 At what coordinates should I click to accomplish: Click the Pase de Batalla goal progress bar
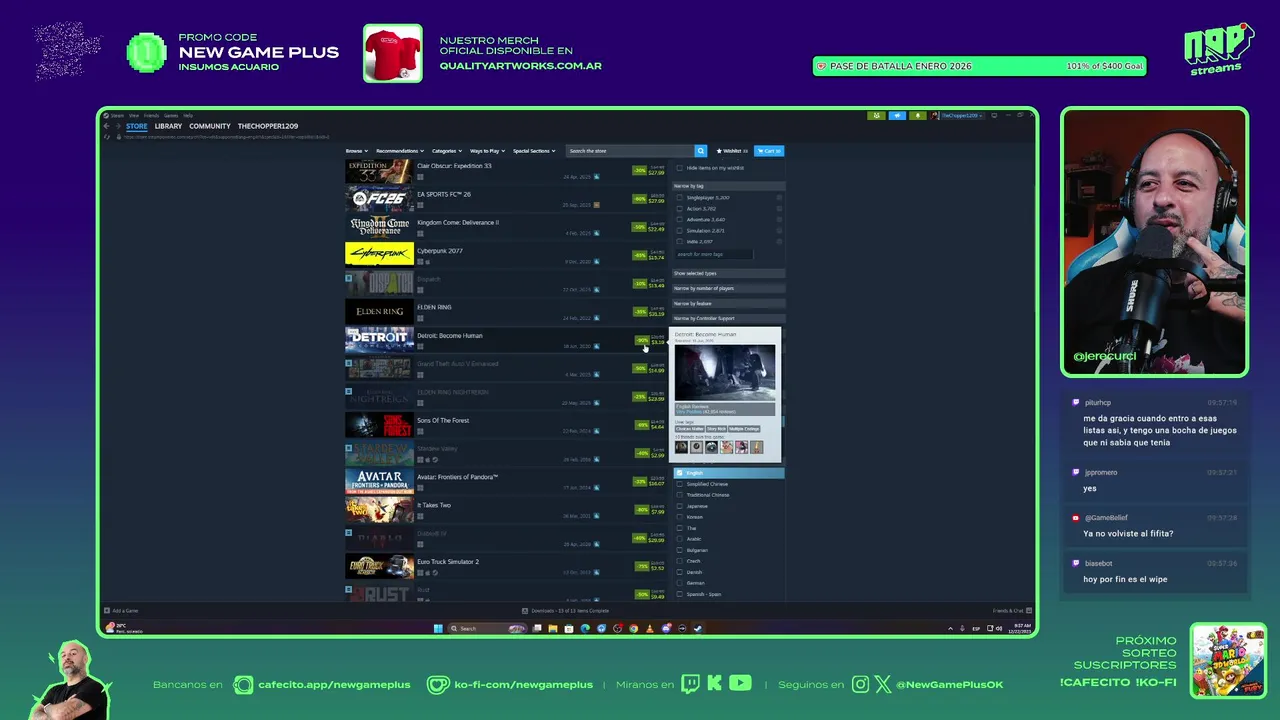979,66
